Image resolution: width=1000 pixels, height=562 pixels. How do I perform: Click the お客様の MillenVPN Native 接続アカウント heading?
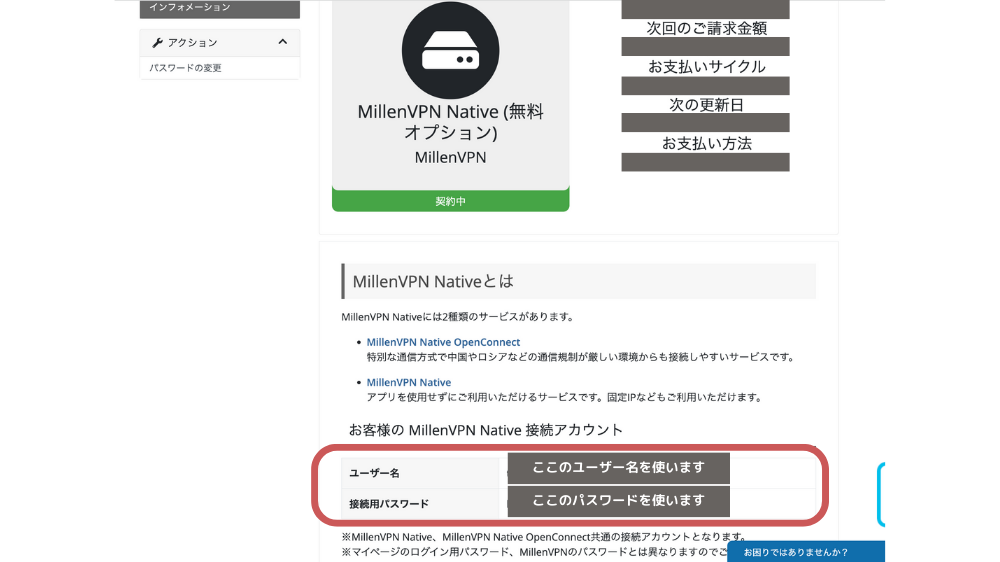point(485,430)
